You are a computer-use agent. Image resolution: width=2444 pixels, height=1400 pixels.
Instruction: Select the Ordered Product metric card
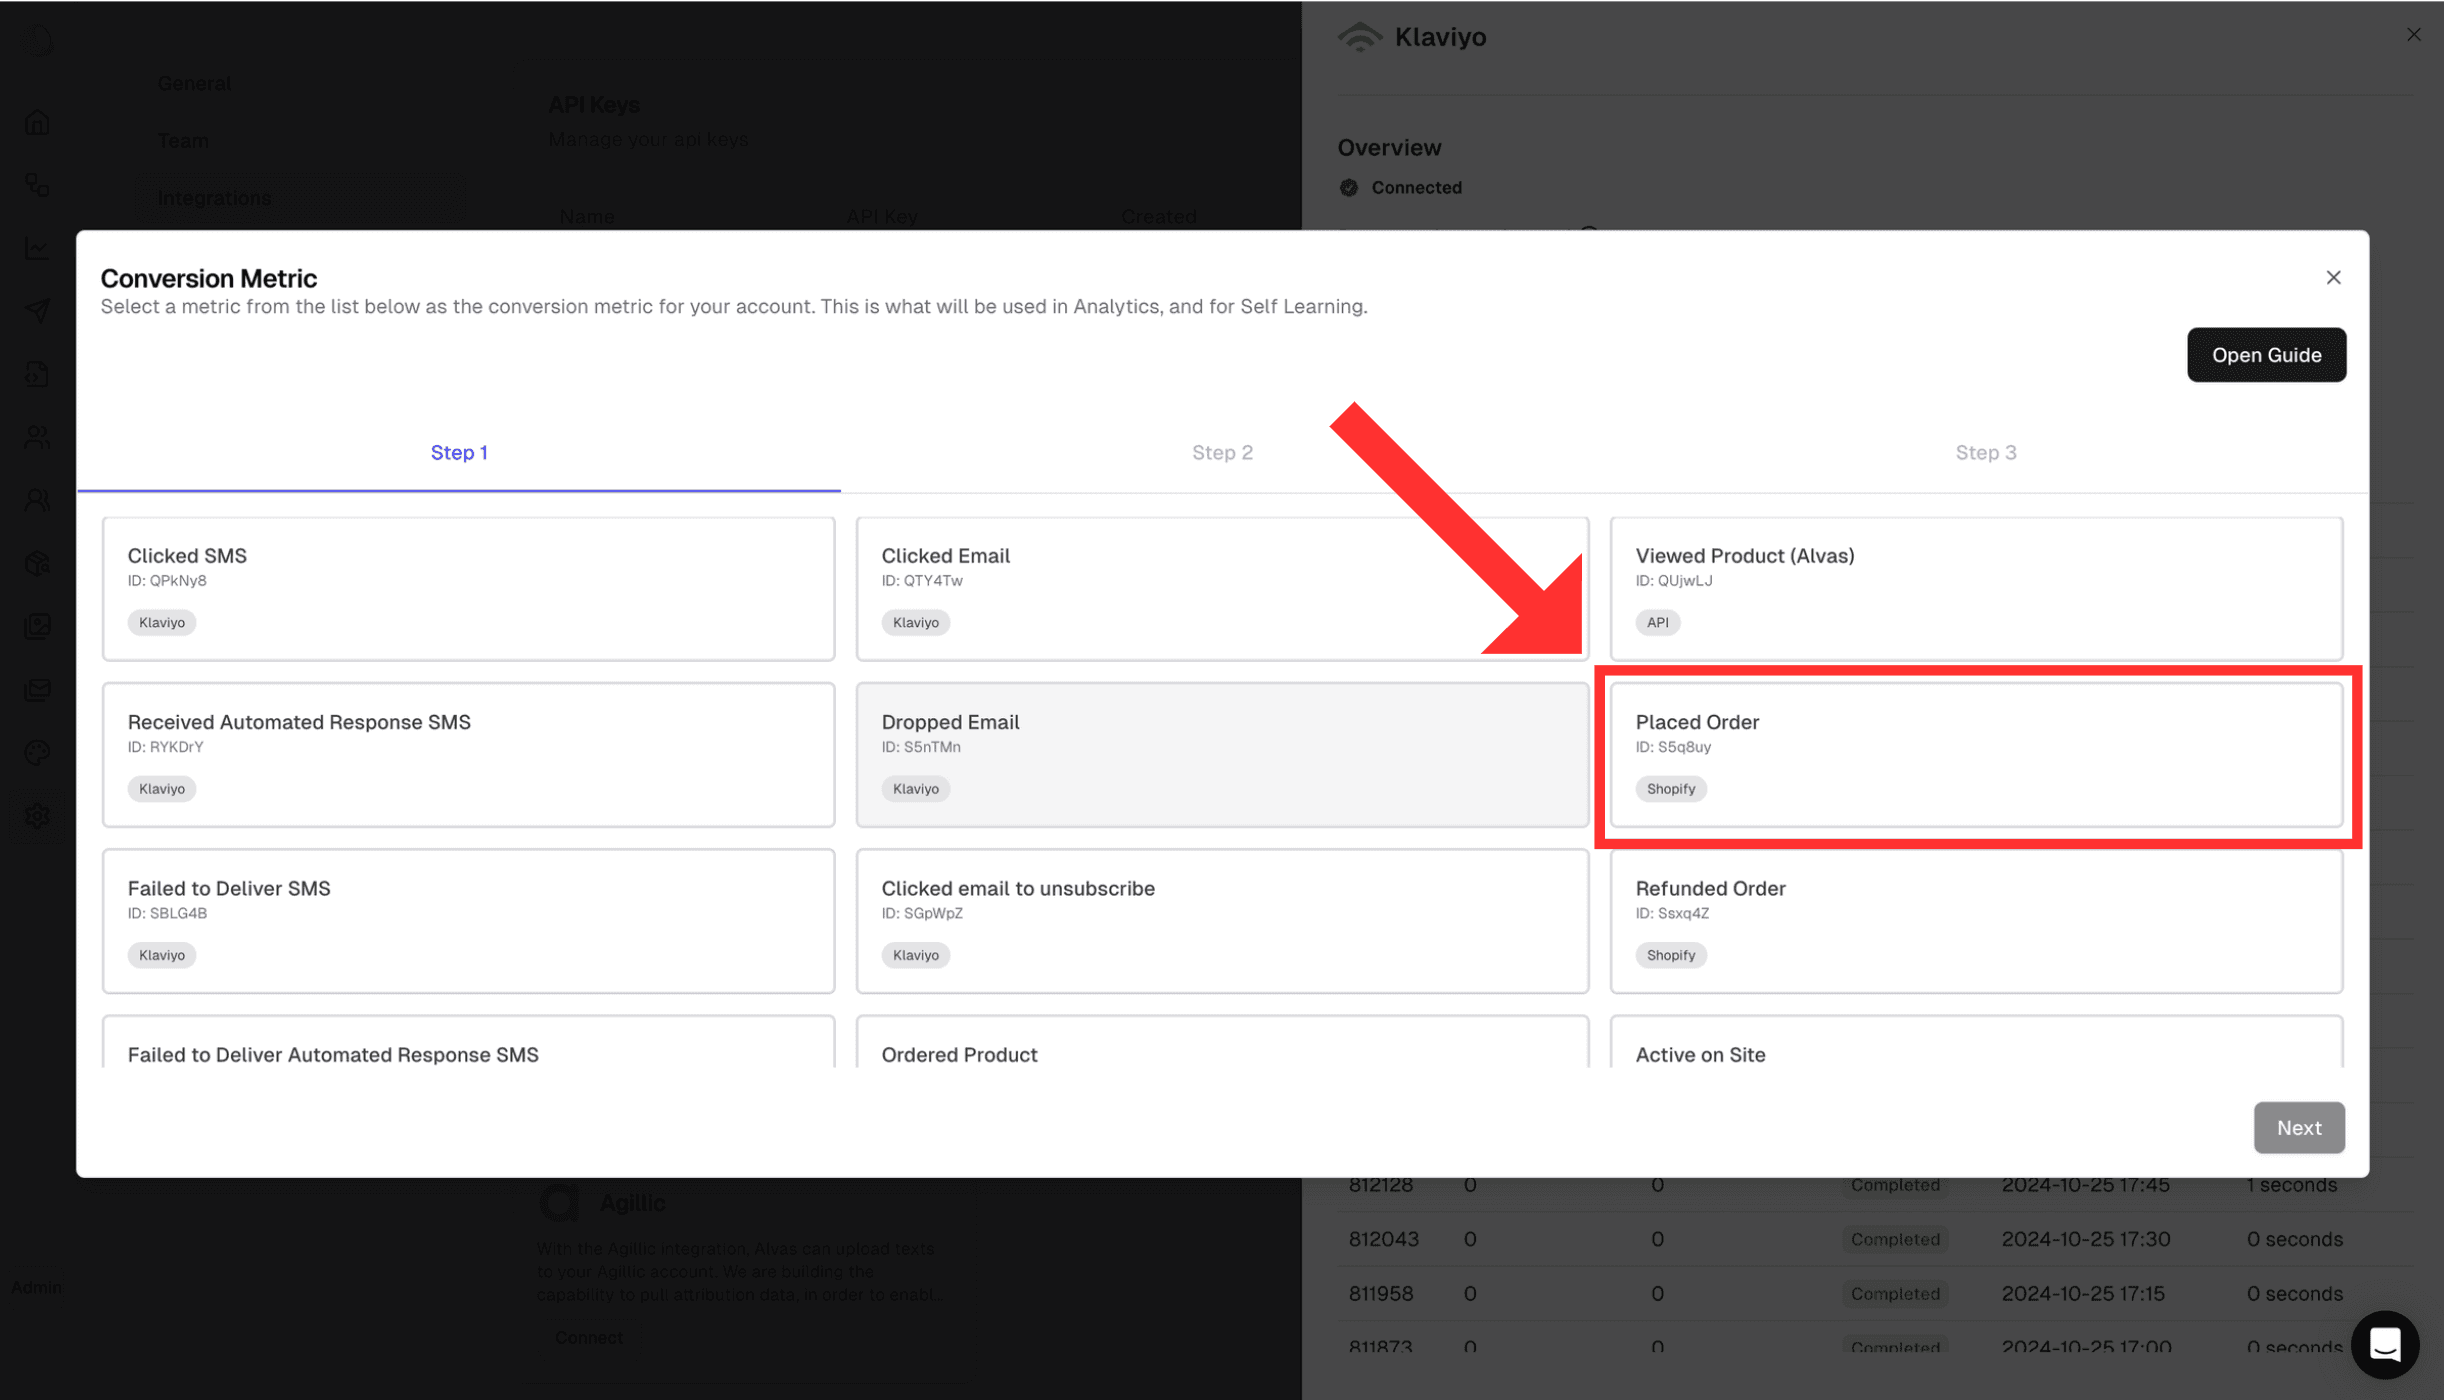point(1222,1042)
